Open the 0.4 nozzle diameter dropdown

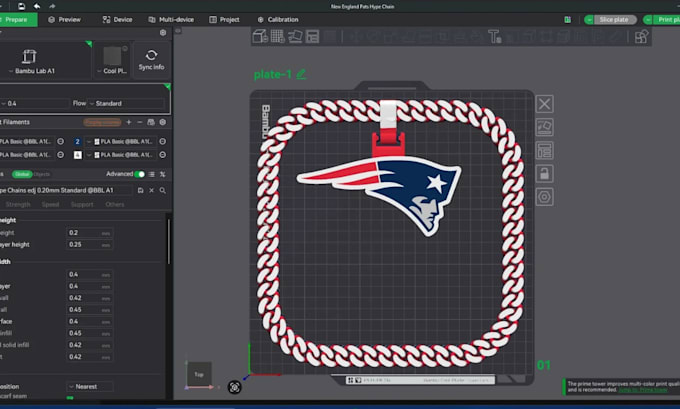(35, 103)
